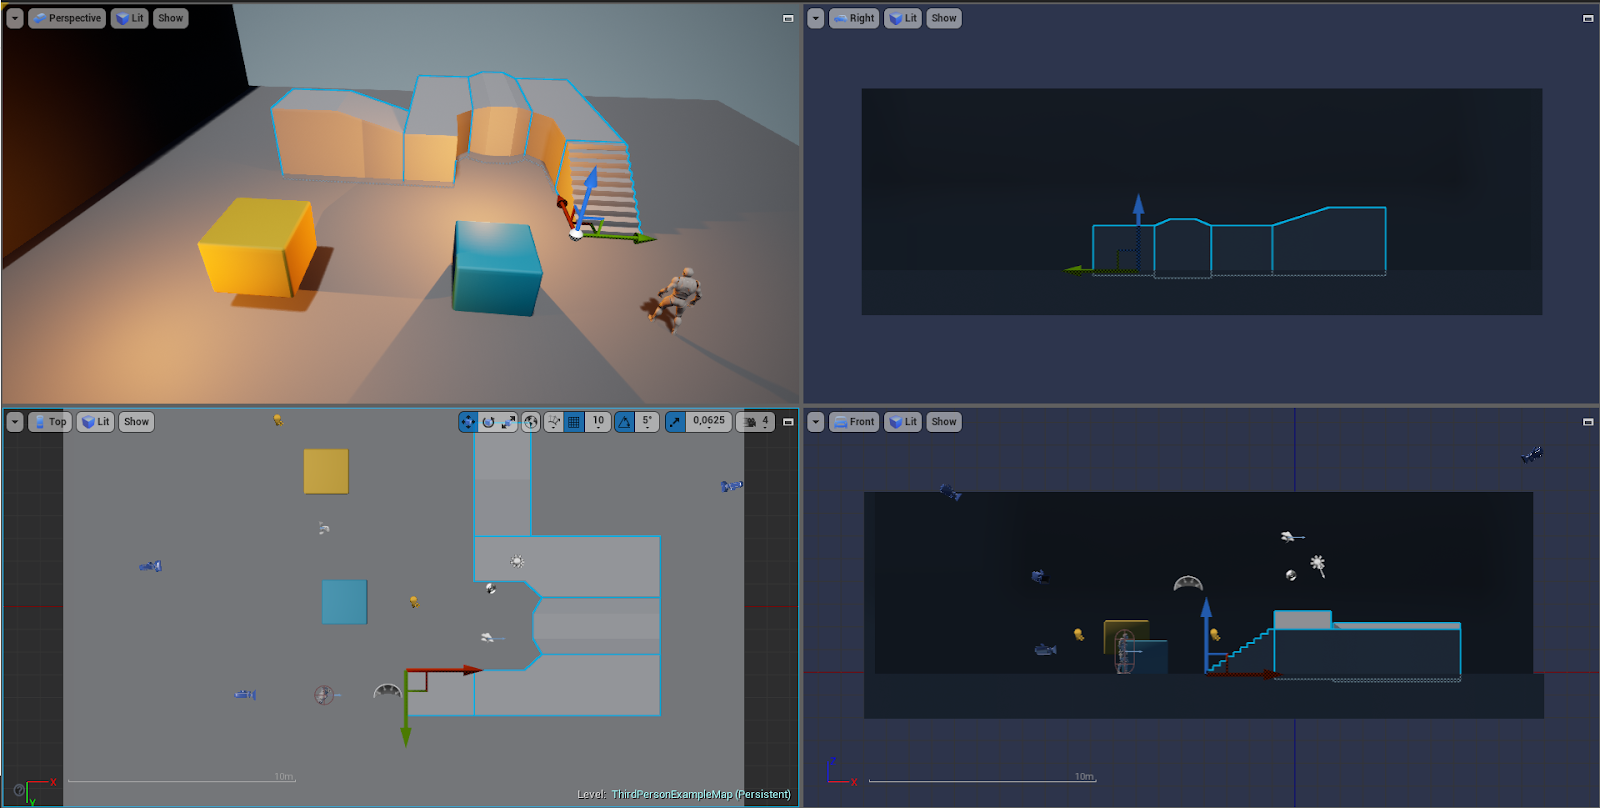1600x808 pixels.
Task: Open the Front view type menu
Action: tap(854, 422)
